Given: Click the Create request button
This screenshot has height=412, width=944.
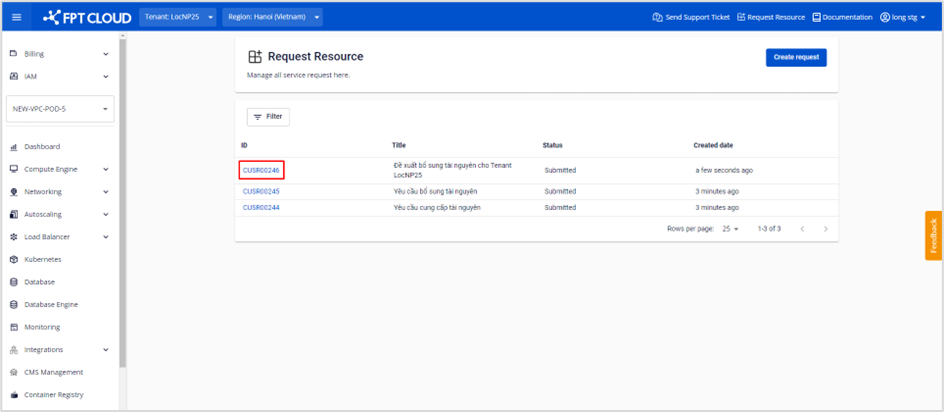Looking at the screenshot, I should click(796, 57).
